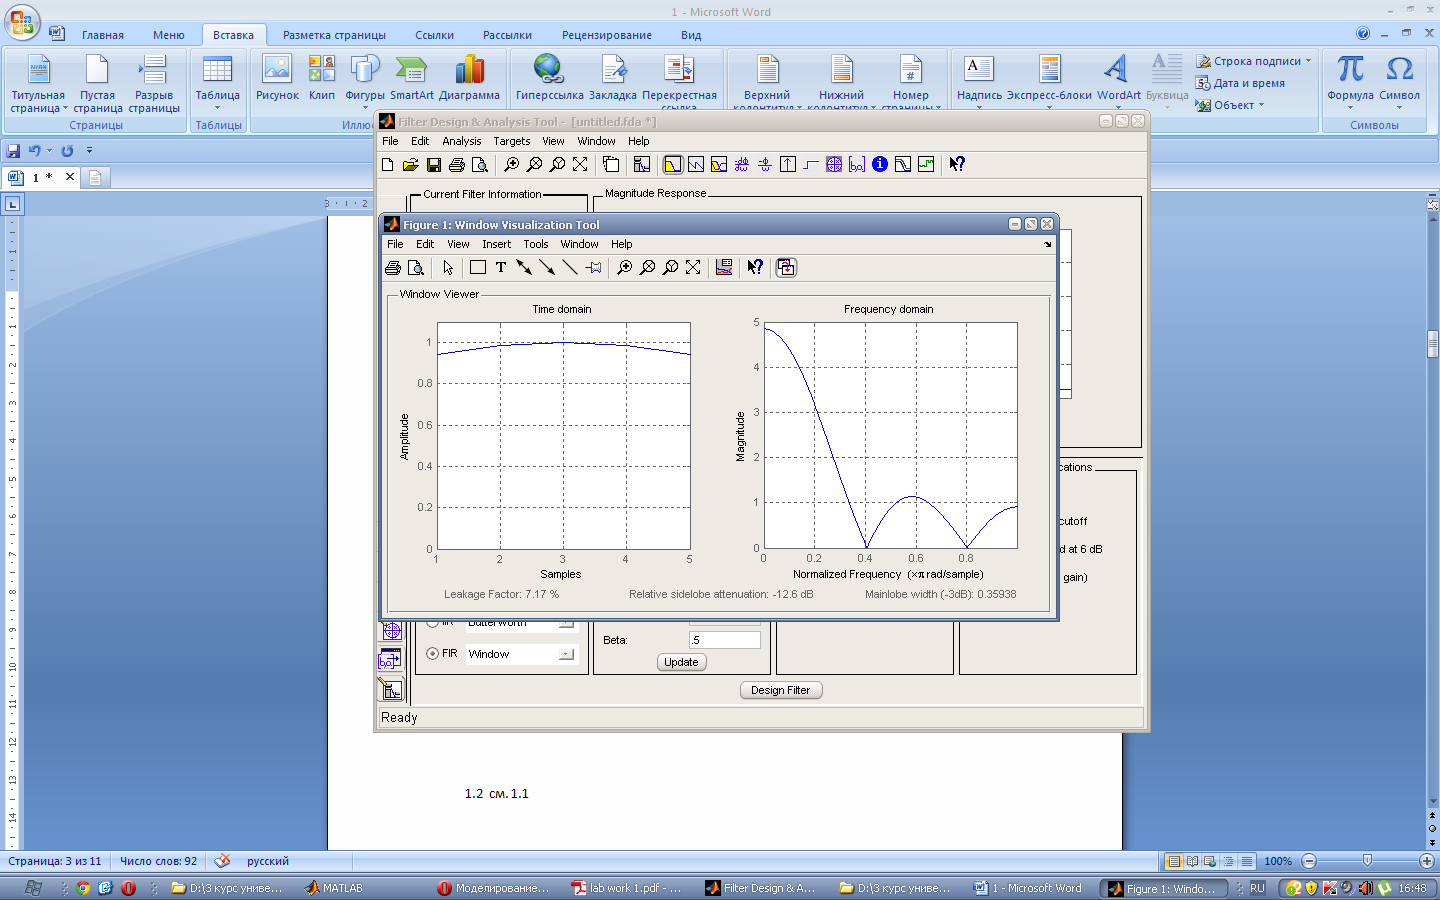Dock Window Visualization Tool using corner arrow
Viewport: 1440px width, 900px height.
tap(1048, 244)
